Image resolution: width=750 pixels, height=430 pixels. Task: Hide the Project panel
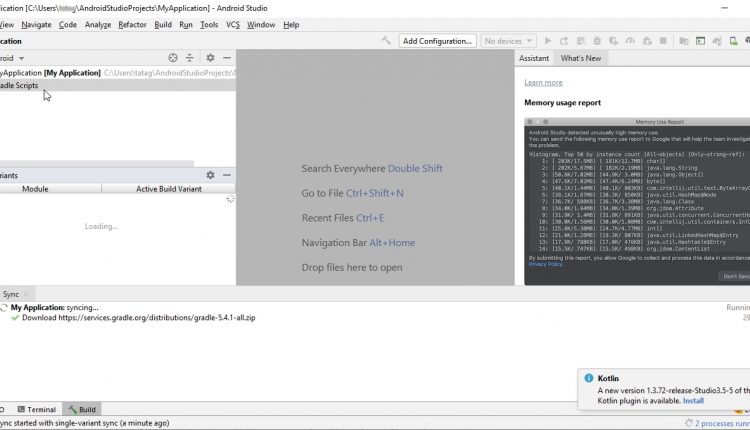[227, 58]
